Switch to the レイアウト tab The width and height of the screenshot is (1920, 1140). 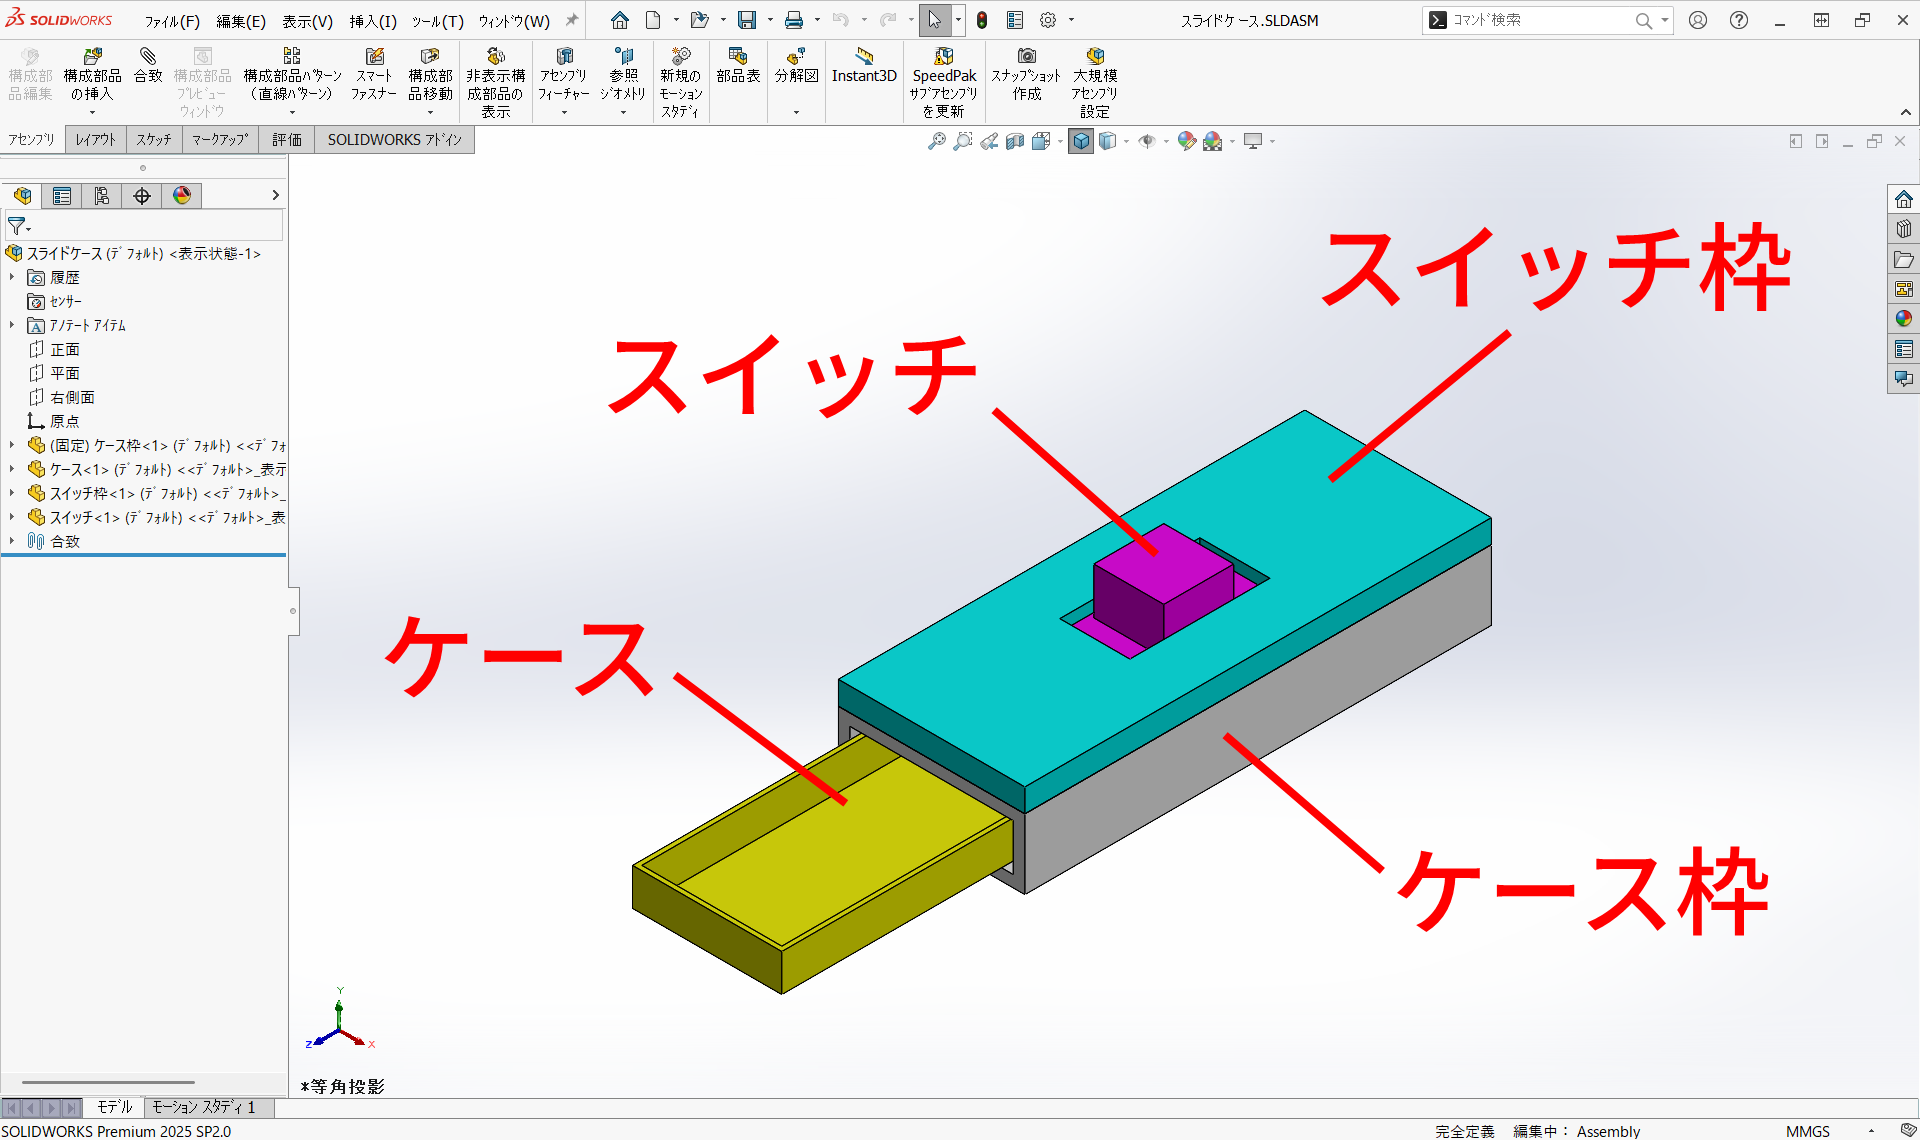click(x=96, y=140)
